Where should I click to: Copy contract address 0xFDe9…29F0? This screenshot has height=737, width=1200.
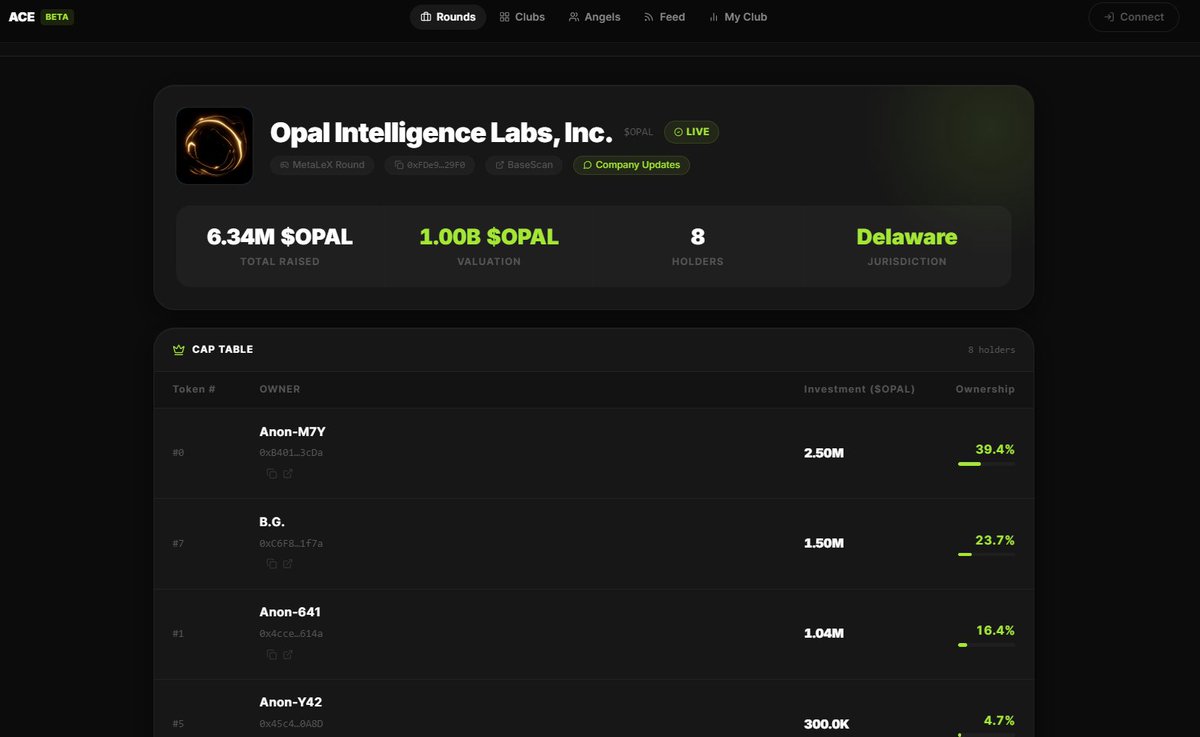point(430,165)
